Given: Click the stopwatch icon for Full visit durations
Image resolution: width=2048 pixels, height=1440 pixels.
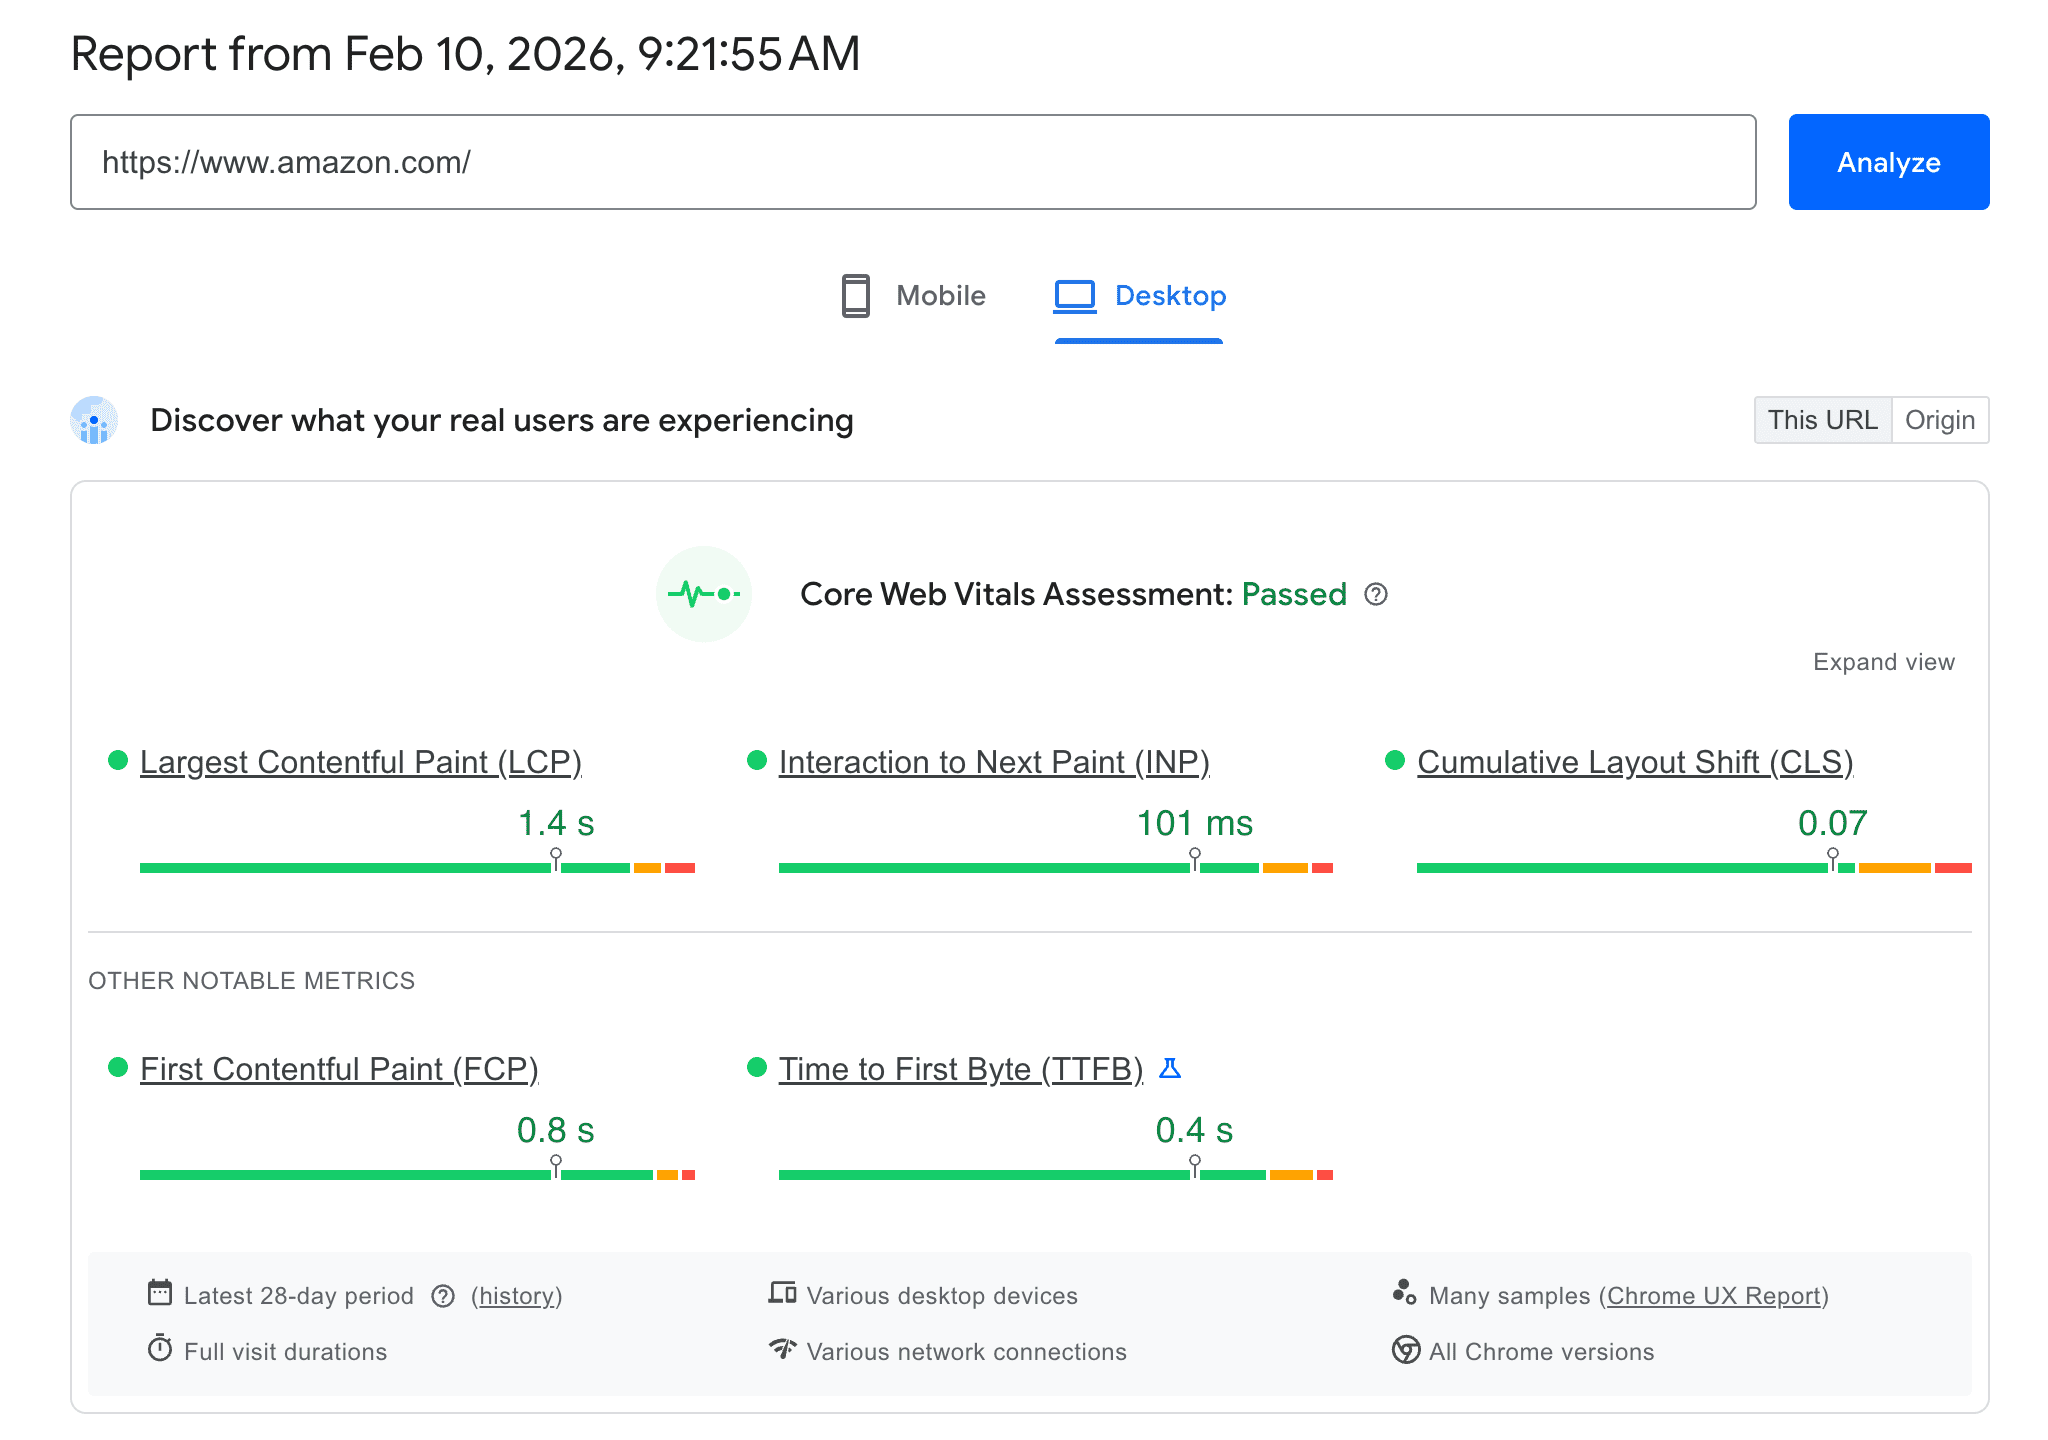Looking at the screenshot, I should tap(161, 1350).
